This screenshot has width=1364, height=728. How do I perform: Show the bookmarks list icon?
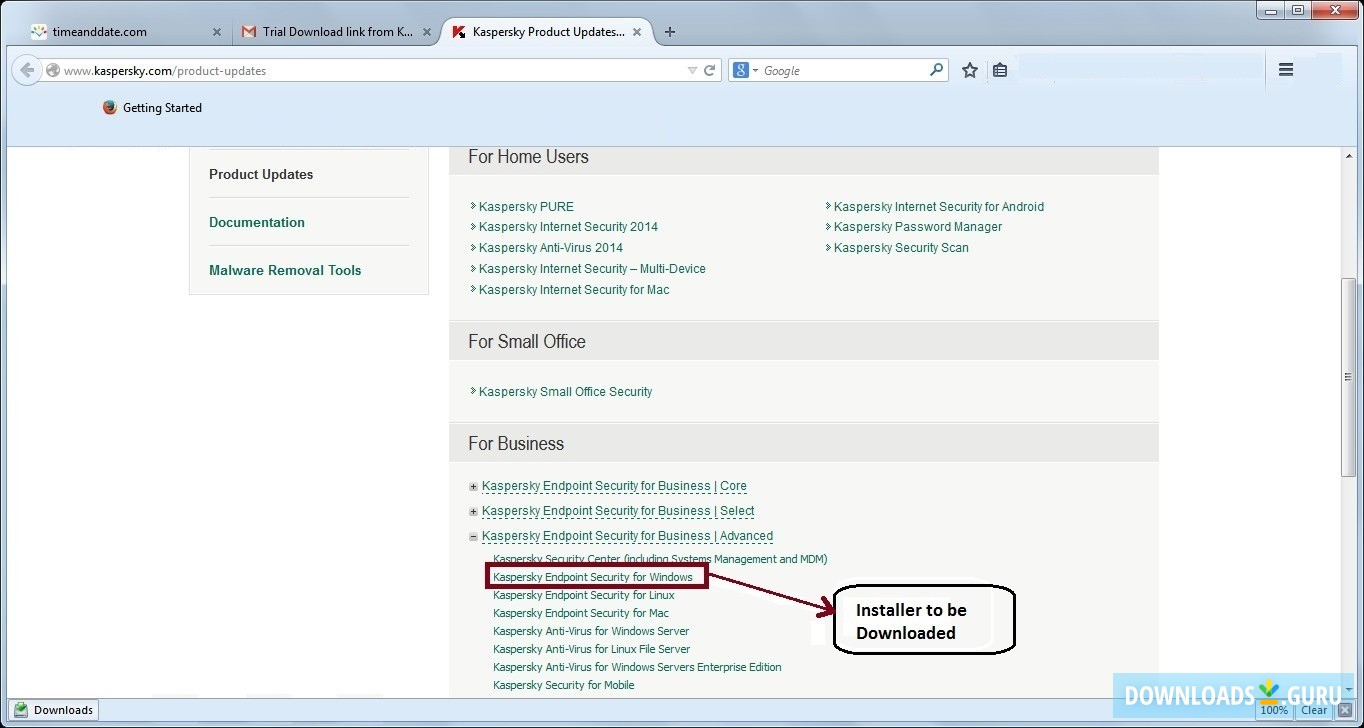pos(1000,70)
